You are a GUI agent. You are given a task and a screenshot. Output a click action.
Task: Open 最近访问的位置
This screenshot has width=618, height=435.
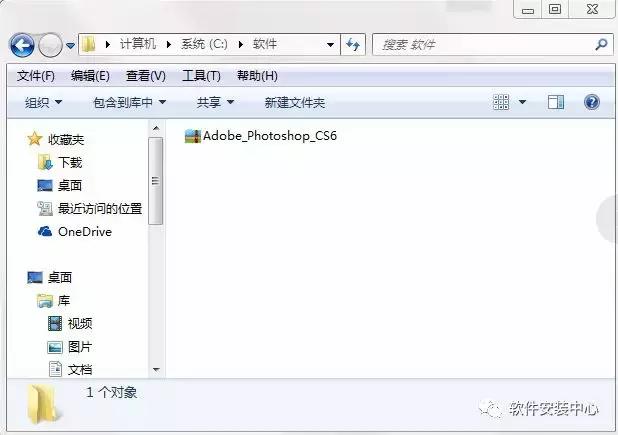pos(100,208)
